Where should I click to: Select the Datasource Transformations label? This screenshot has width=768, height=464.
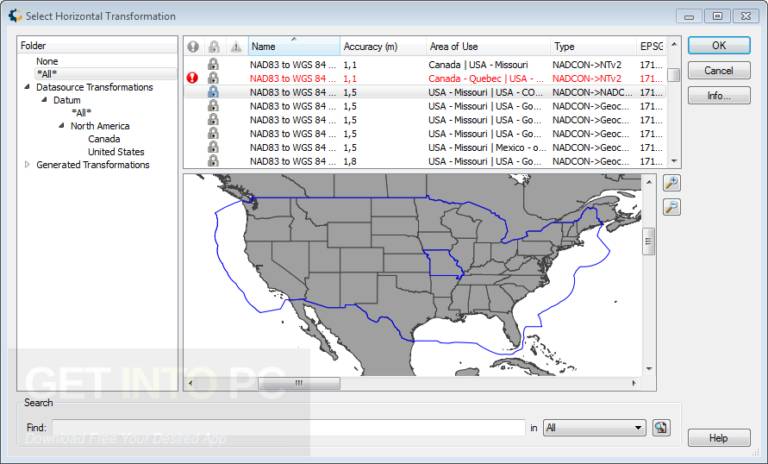pyautogui.click(x=95, y=87)
